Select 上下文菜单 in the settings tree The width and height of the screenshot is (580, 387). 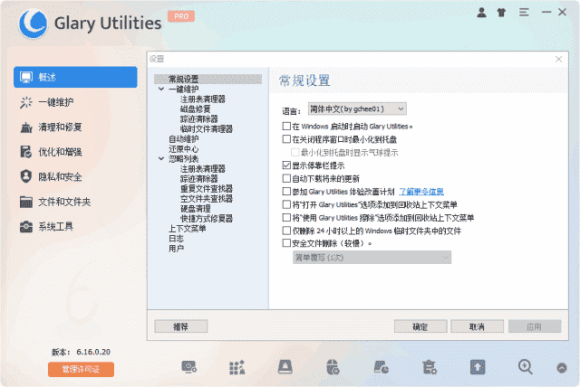187,229
